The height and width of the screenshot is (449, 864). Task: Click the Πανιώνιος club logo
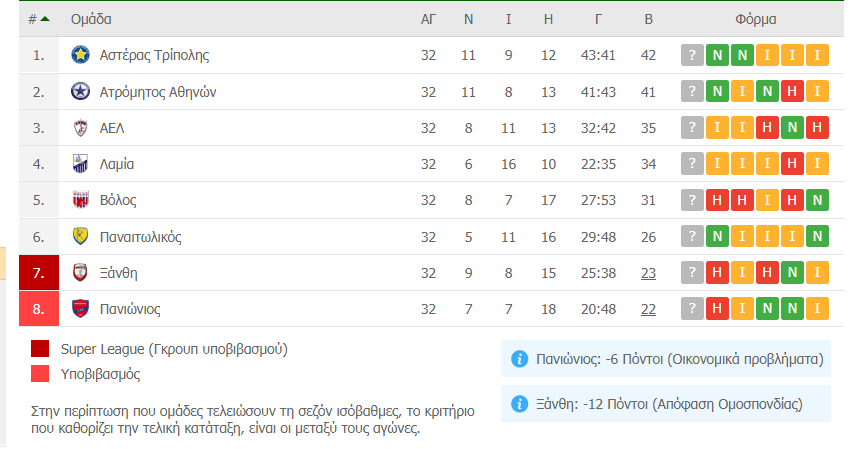tap(81, 309)
